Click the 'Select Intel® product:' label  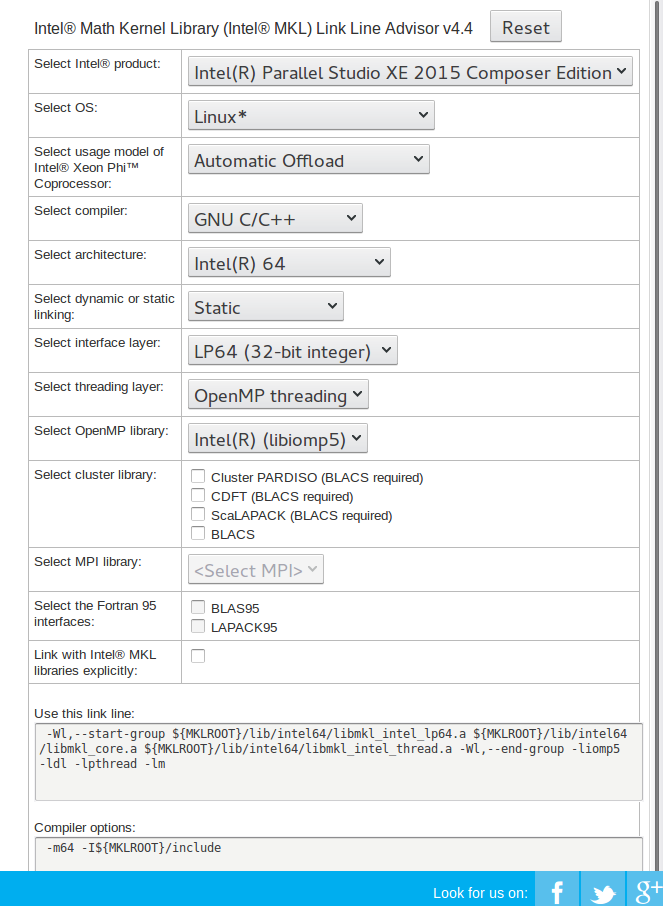pyautogui.click(x=97, y=64)
